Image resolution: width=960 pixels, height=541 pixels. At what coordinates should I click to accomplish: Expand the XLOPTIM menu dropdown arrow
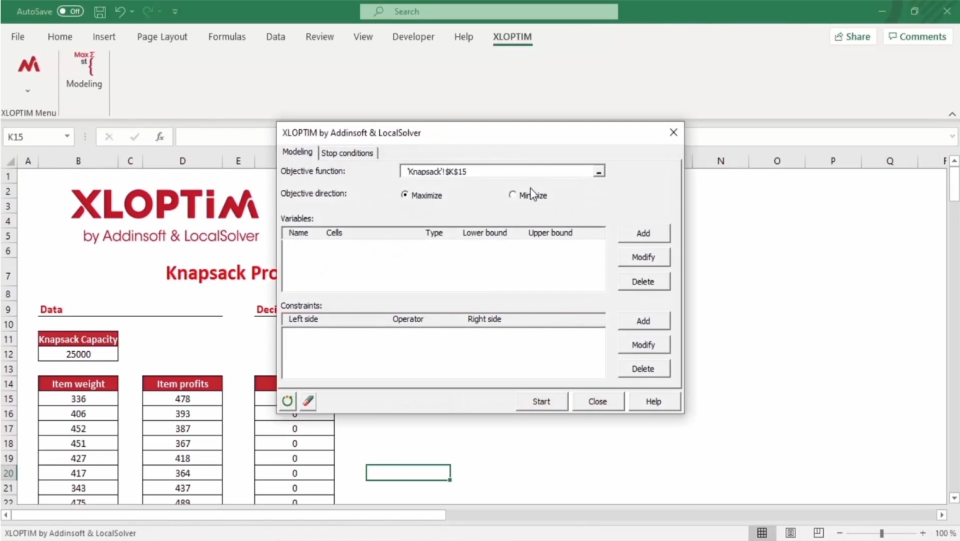(28, 91)
